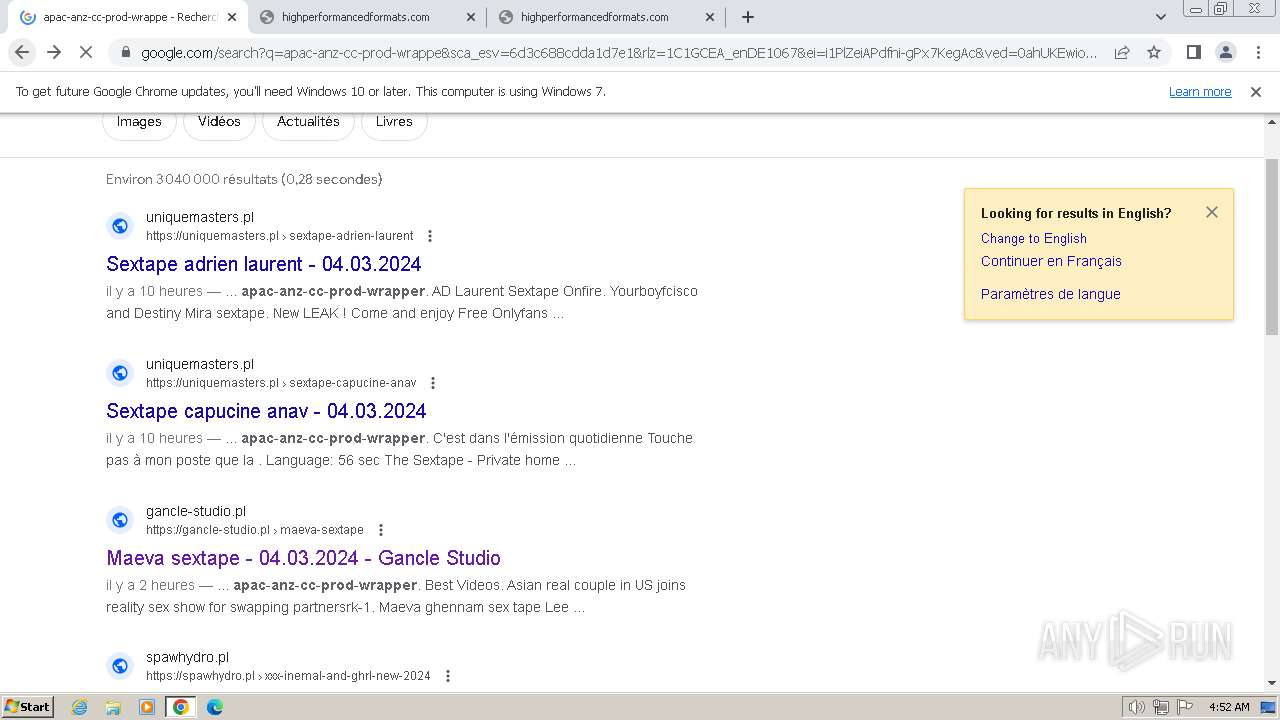1280x720 pixels.
Task: Click the address bar URL field
Action: click(x=618, y=53)
